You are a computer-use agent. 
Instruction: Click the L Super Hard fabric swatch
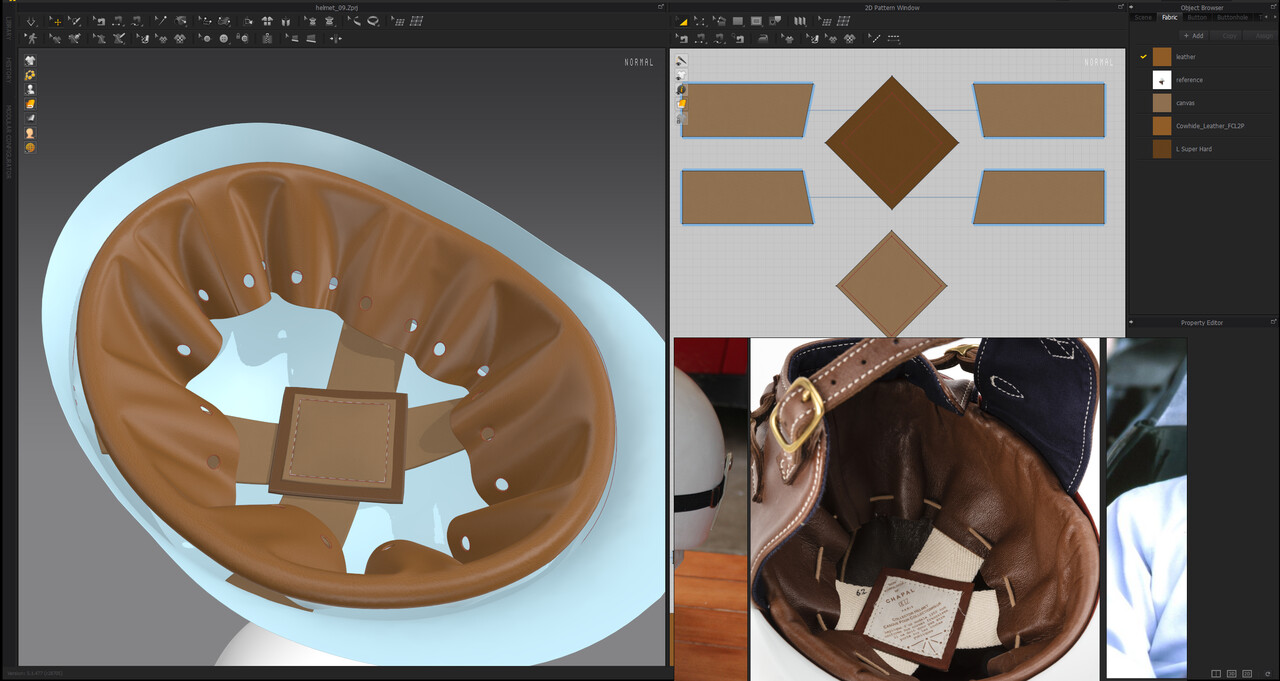click(x=1162, y=149)
